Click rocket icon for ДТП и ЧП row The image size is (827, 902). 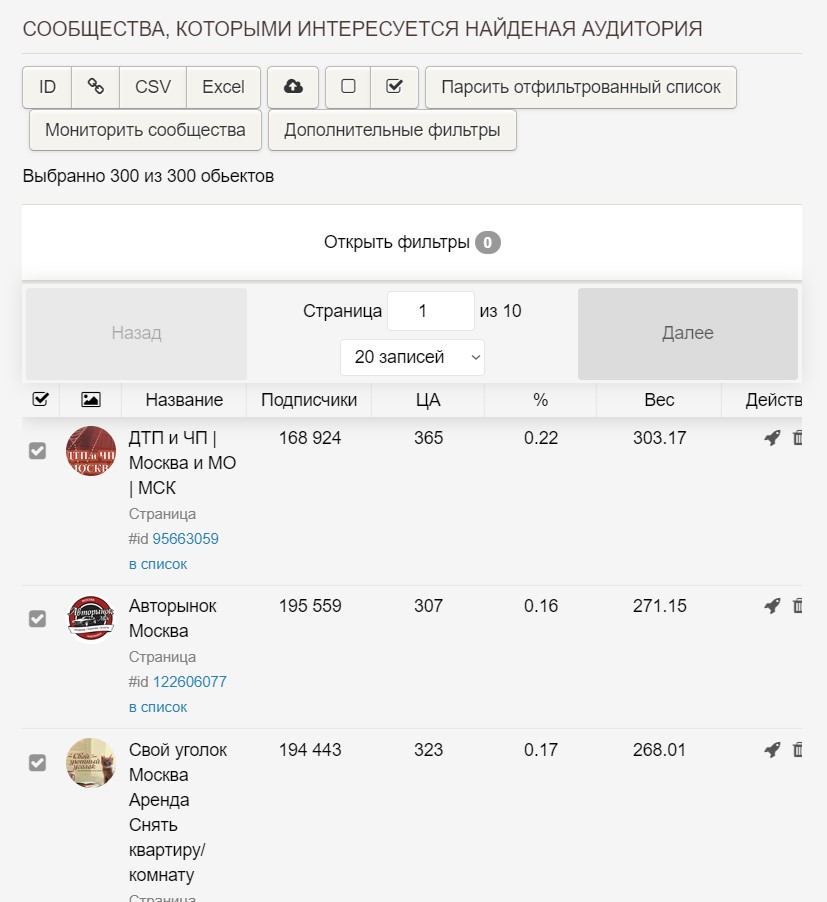coord(771,438)
